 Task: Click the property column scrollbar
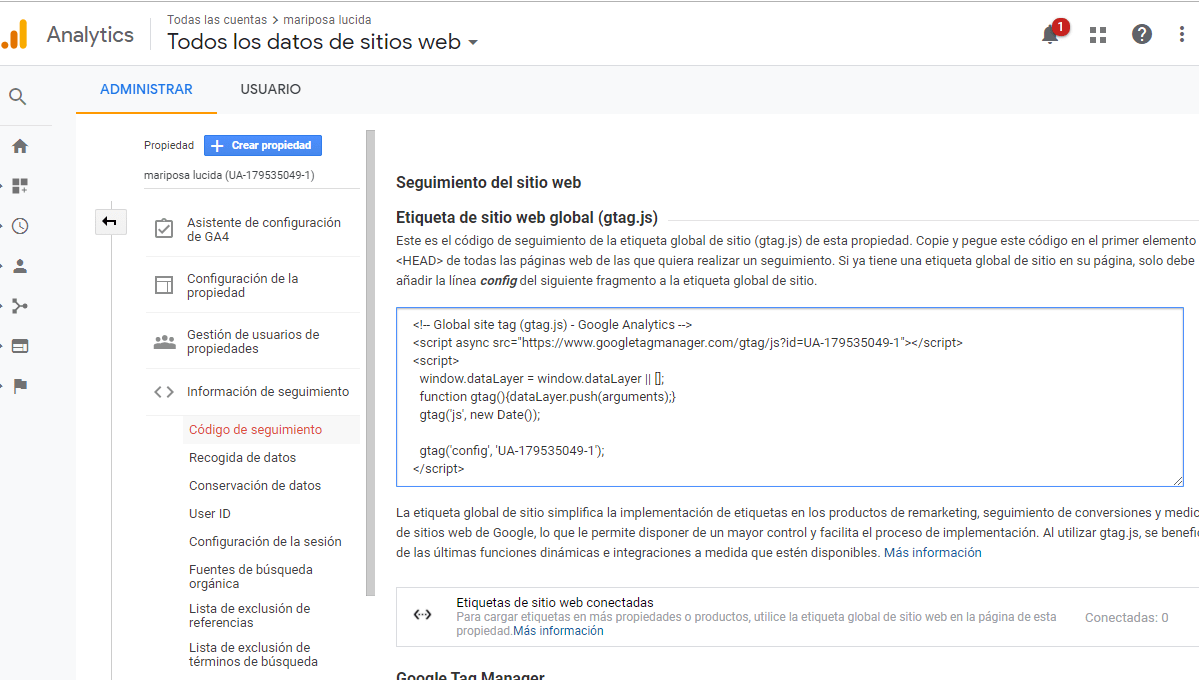tap(371, 363)
